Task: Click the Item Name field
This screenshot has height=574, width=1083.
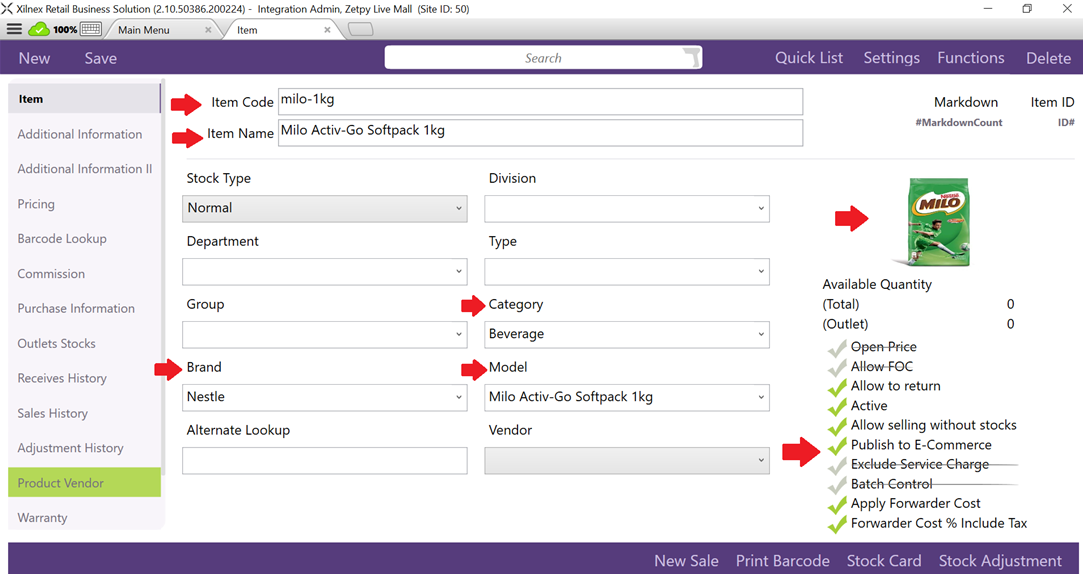Action: 541,132
